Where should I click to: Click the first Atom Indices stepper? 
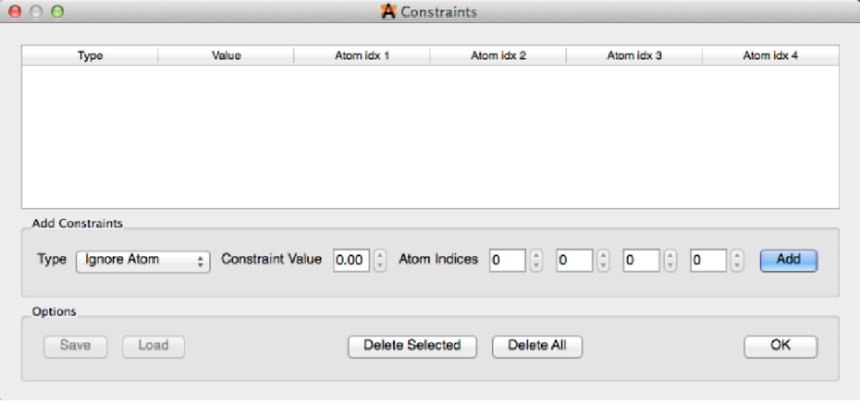click(537, 260)
